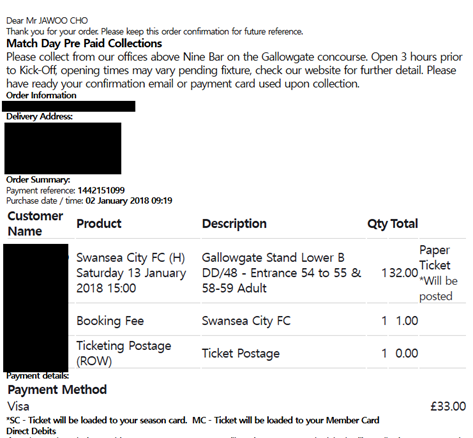The image size is (473, 438).
Task: Click the greeting line 'Dear Mr JAWOO CHO'
Action: (x=47, y=21)
